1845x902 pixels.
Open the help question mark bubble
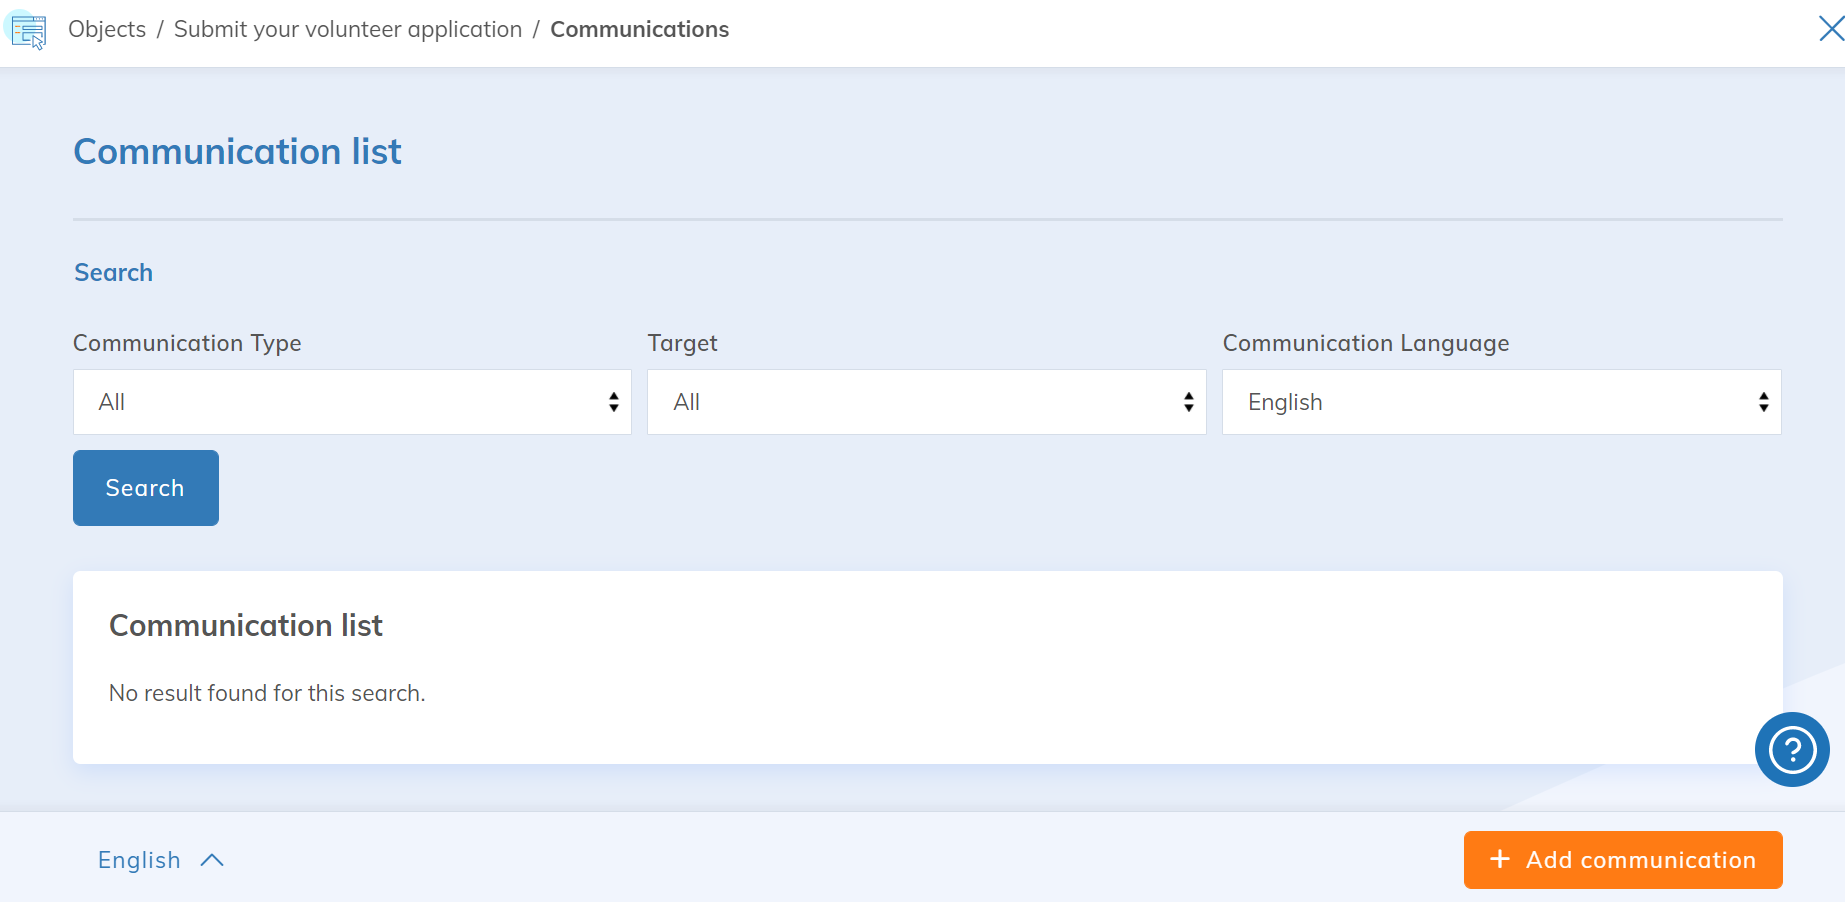[1791, 749]
